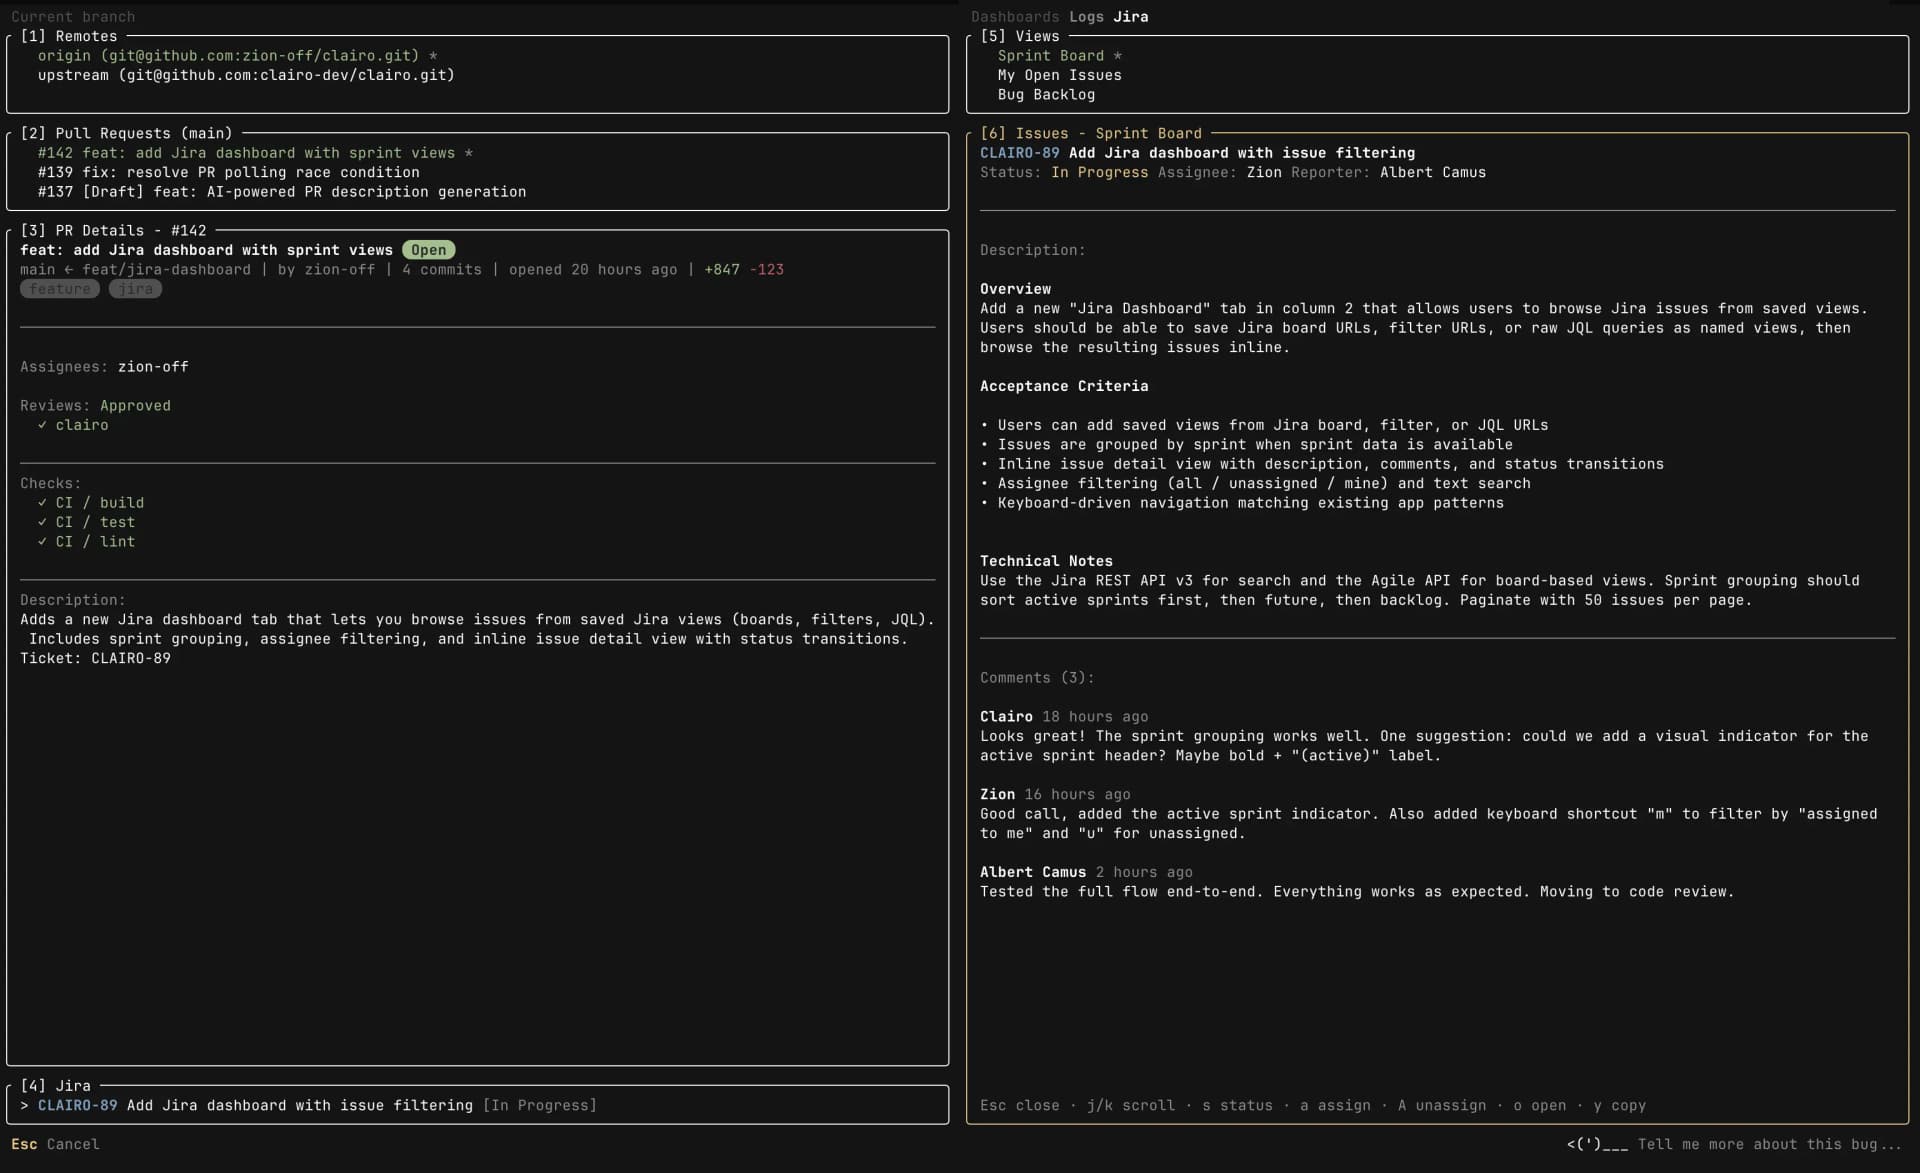Open the Logs tab
Screen dimensions: 1920x1173
tap(1086, 16)
